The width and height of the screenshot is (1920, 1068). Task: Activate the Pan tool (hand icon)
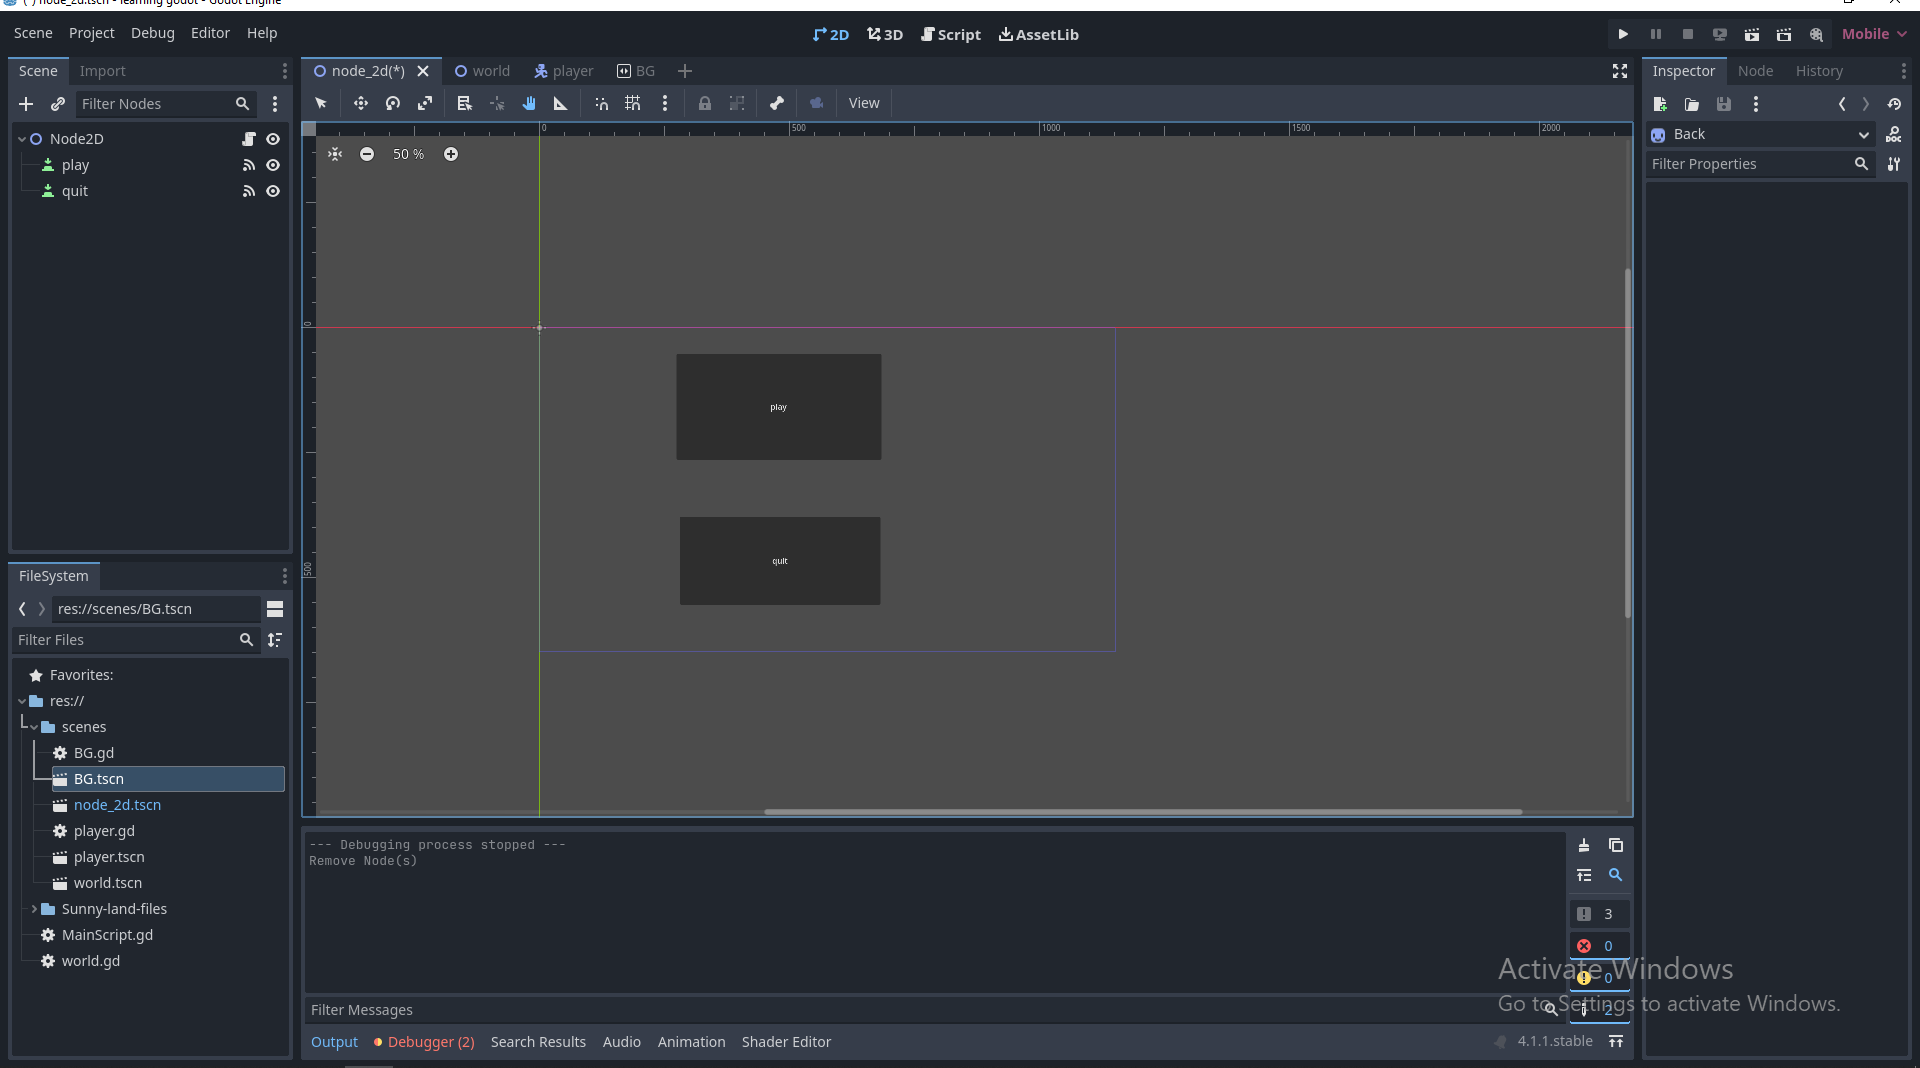pyautogui.click(x=529, y=103)
